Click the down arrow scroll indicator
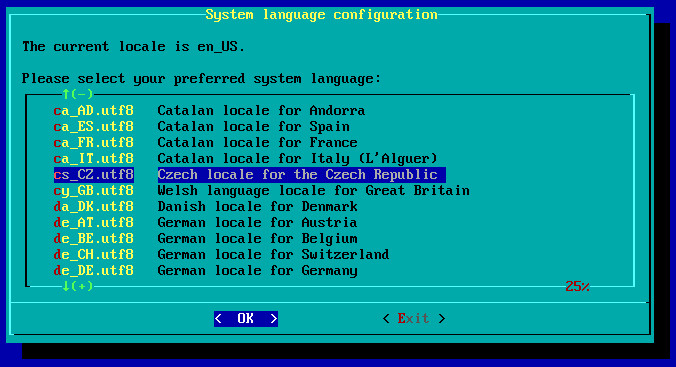Image resolution: width=676 pixels, height=367 pixels. [66, 286]
